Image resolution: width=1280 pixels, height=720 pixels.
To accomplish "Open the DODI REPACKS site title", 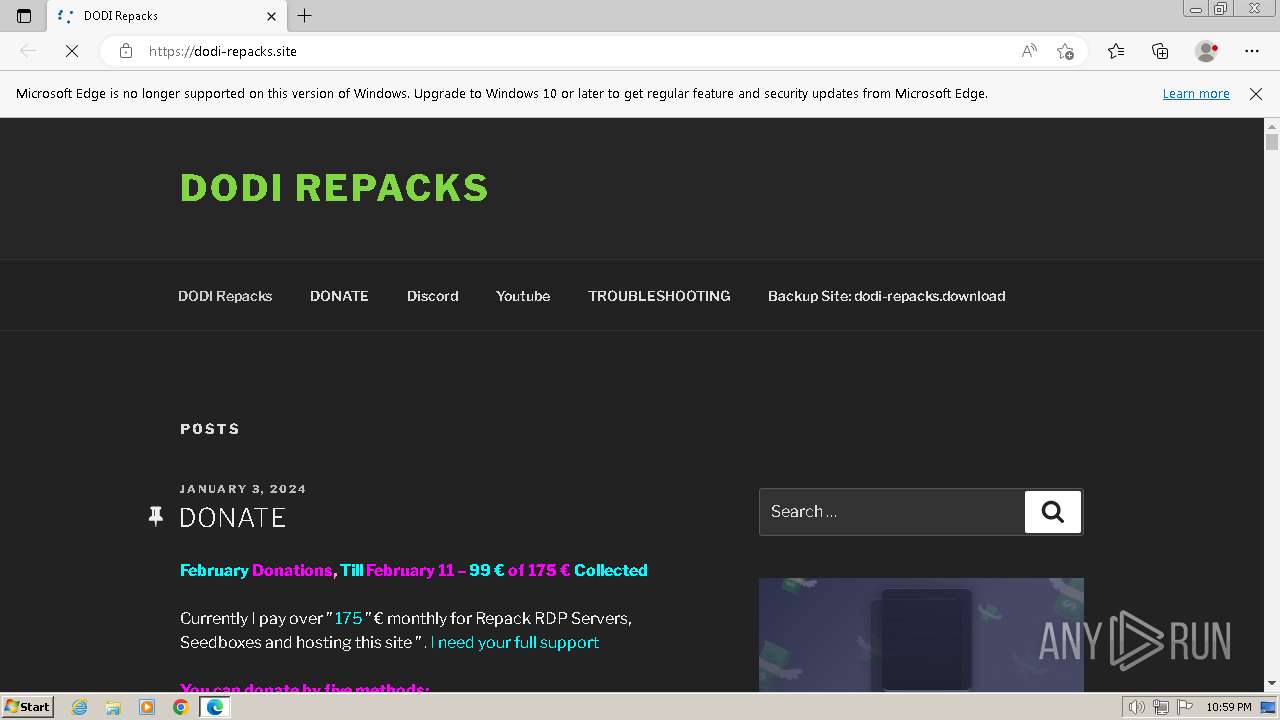I will (334, 188).
